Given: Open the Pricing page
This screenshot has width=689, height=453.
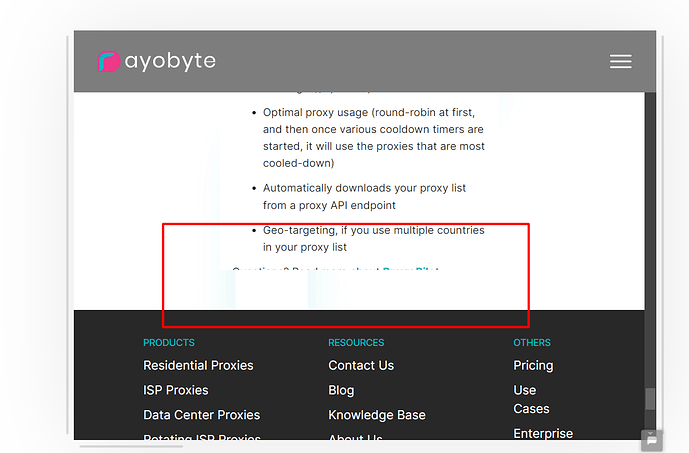Looking at the screenshot, I should (533, 365).
